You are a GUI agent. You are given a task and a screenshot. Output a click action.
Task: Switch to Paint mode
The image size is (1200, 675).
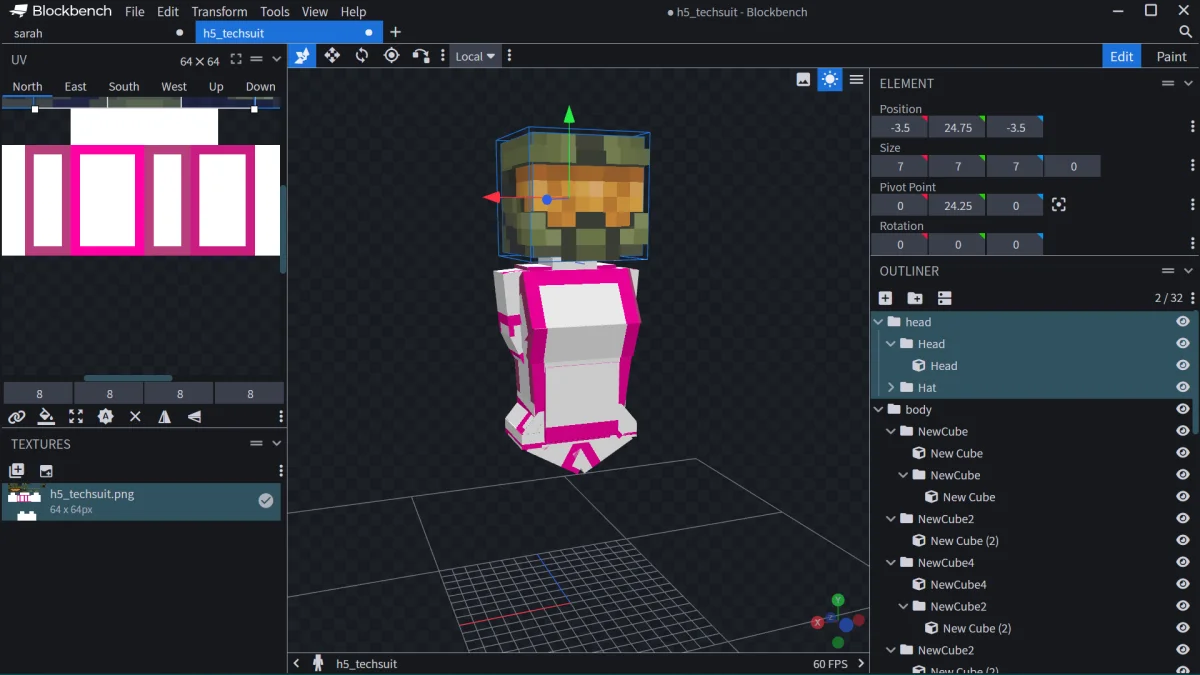[x=1171, y=56]
